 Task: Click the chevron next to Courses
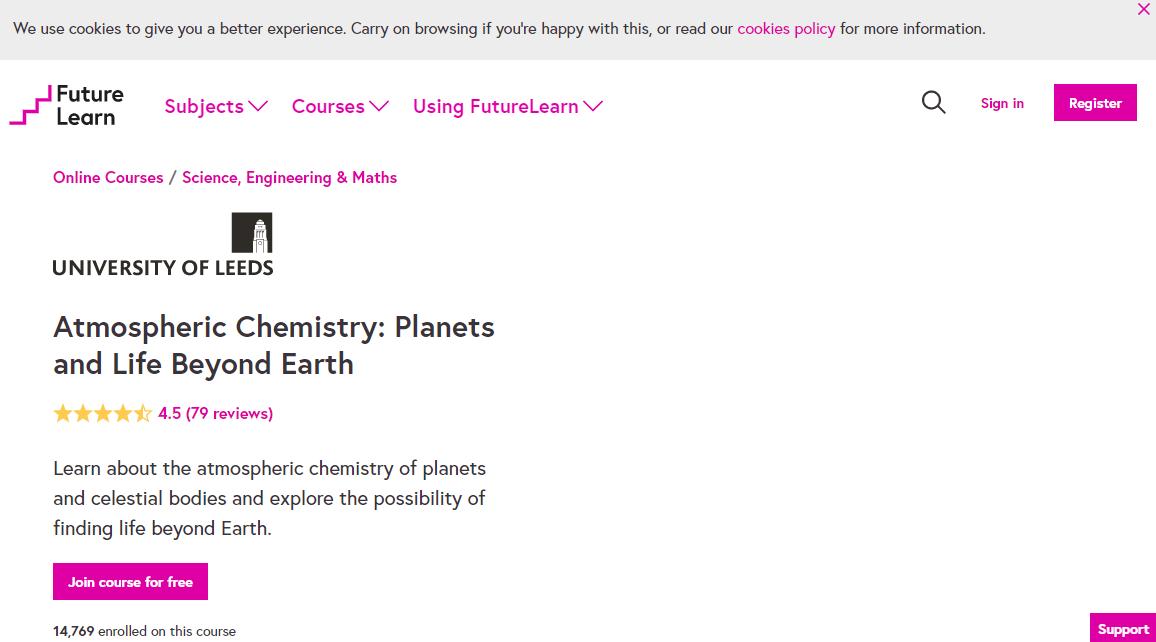380,106
